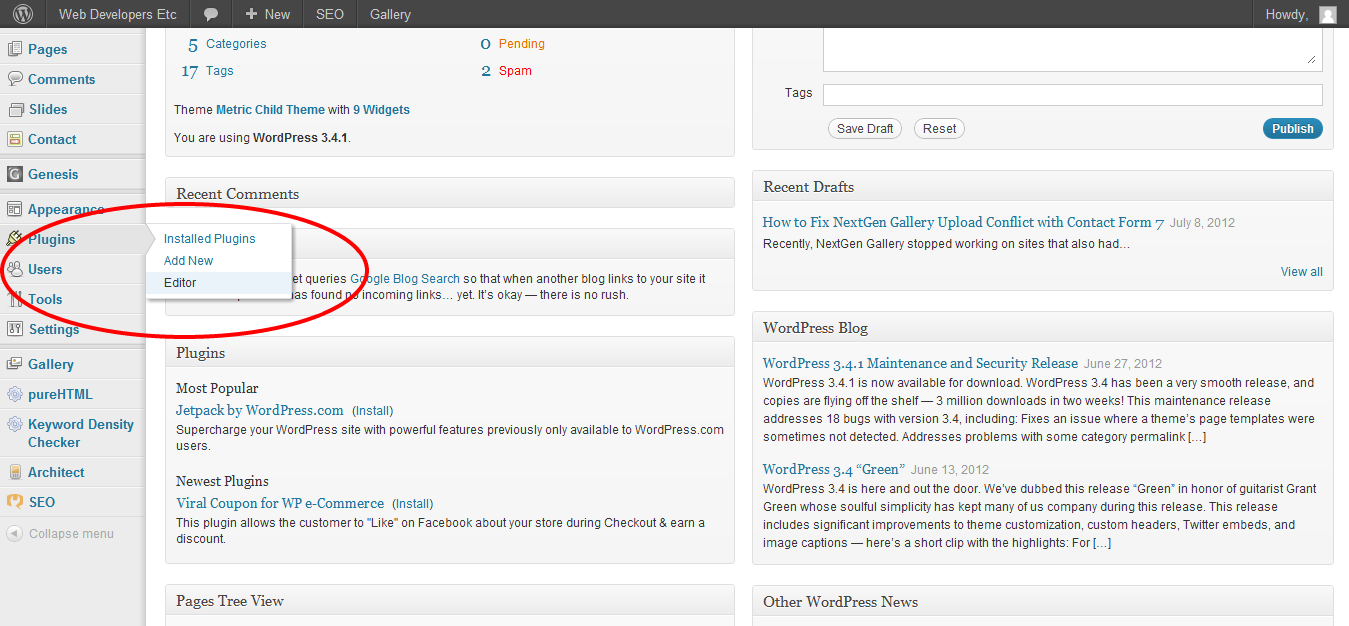
Task: Open Viral Coupon for WP e-Commerce link
Action: tap(280, 503)
